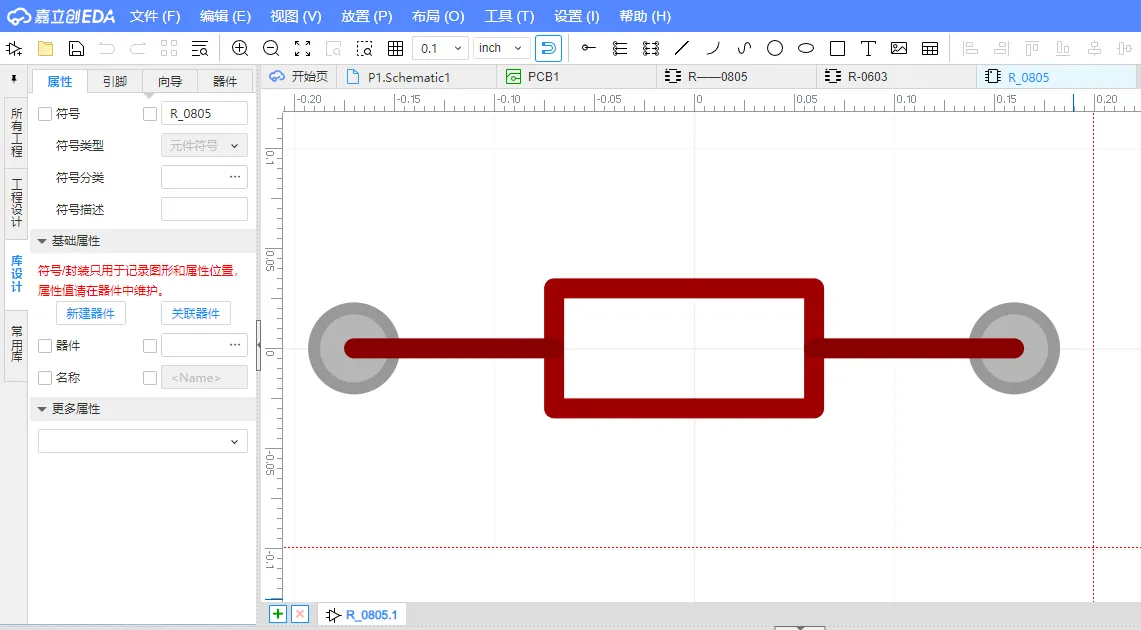
Task: Tick the 名称 label checkbox
Action: click(45, 378)
